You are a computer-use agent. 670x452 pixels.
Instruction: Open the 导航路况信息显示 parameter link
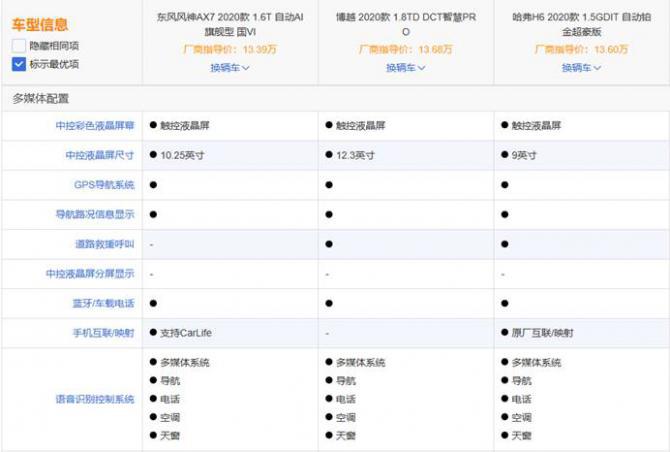click(95, 214)
